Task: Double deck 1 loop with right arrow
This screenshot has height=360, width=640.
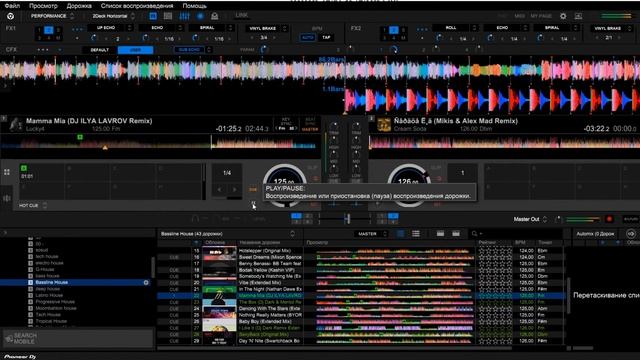Action: click(x=234, y=189)
